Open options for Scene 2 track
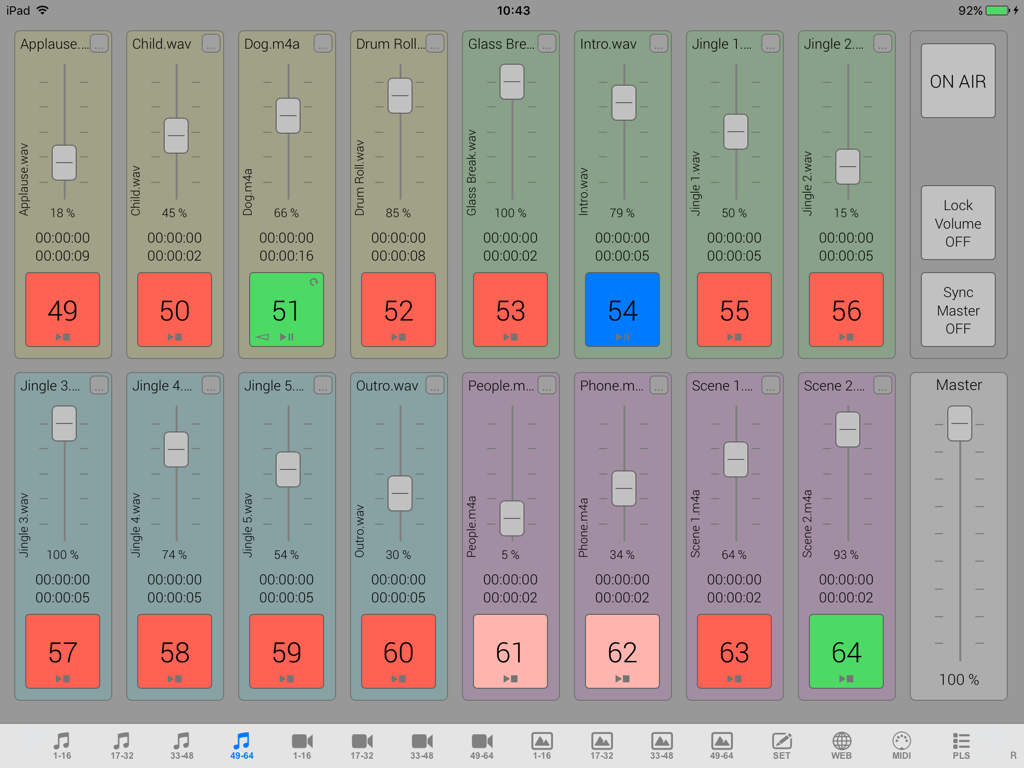 pyautogui.click(x=882, y=385)
